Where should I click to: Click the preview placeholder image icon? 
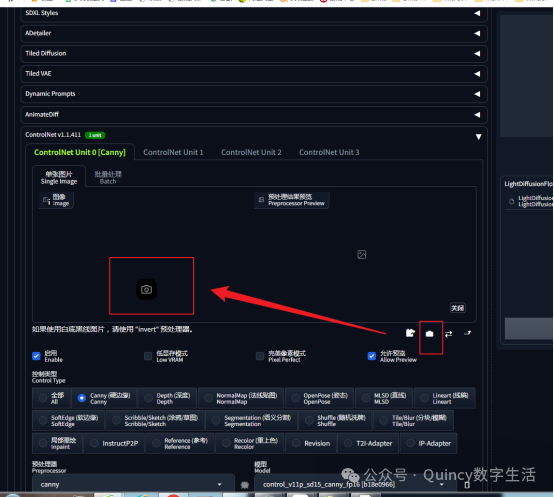point(362,254)
